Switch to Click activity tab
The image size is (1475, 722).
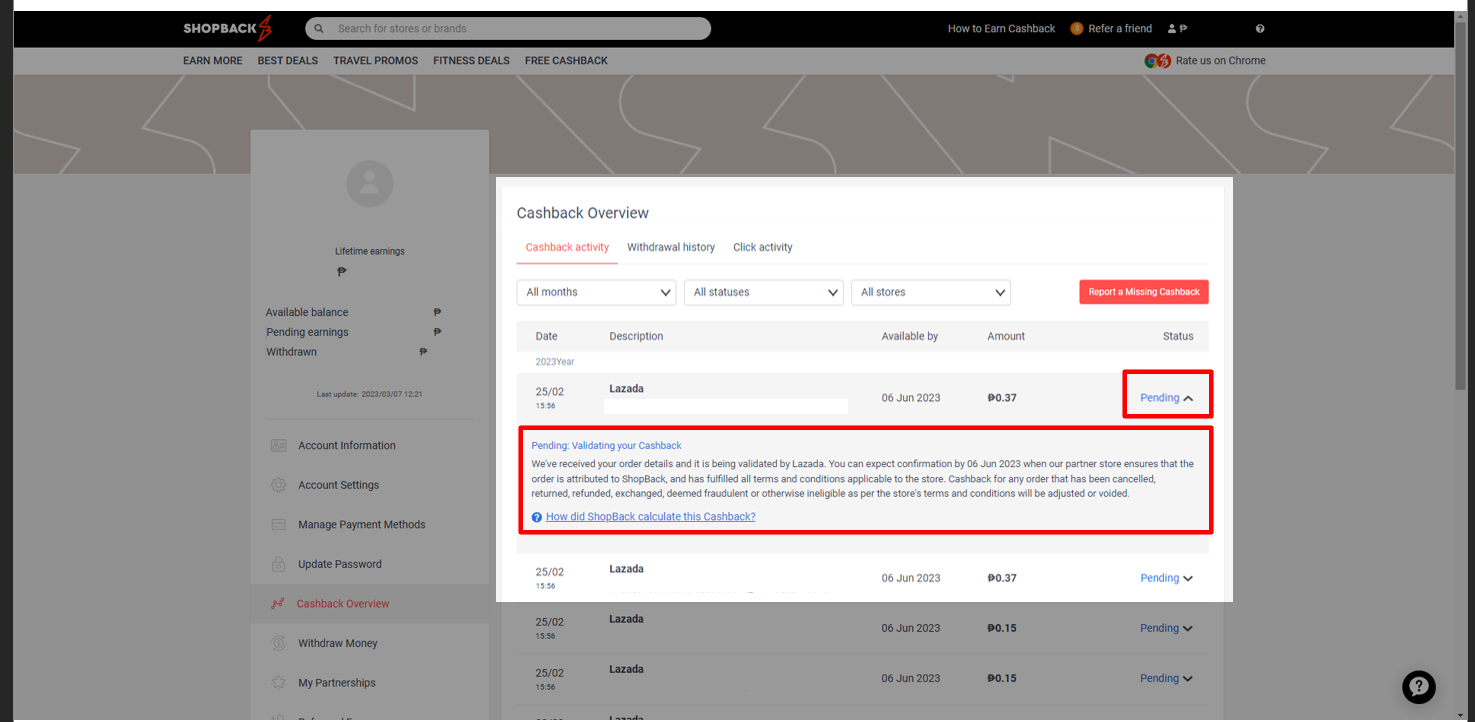click(763, 247)
